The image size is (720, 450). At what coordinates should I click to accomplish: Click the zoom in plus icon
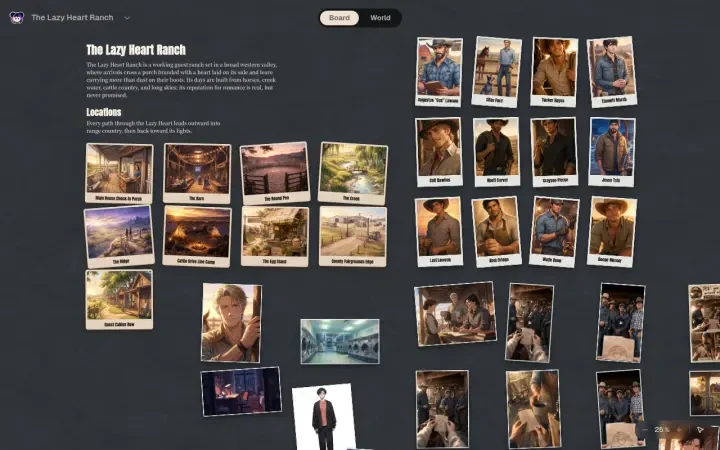point(680,430)
